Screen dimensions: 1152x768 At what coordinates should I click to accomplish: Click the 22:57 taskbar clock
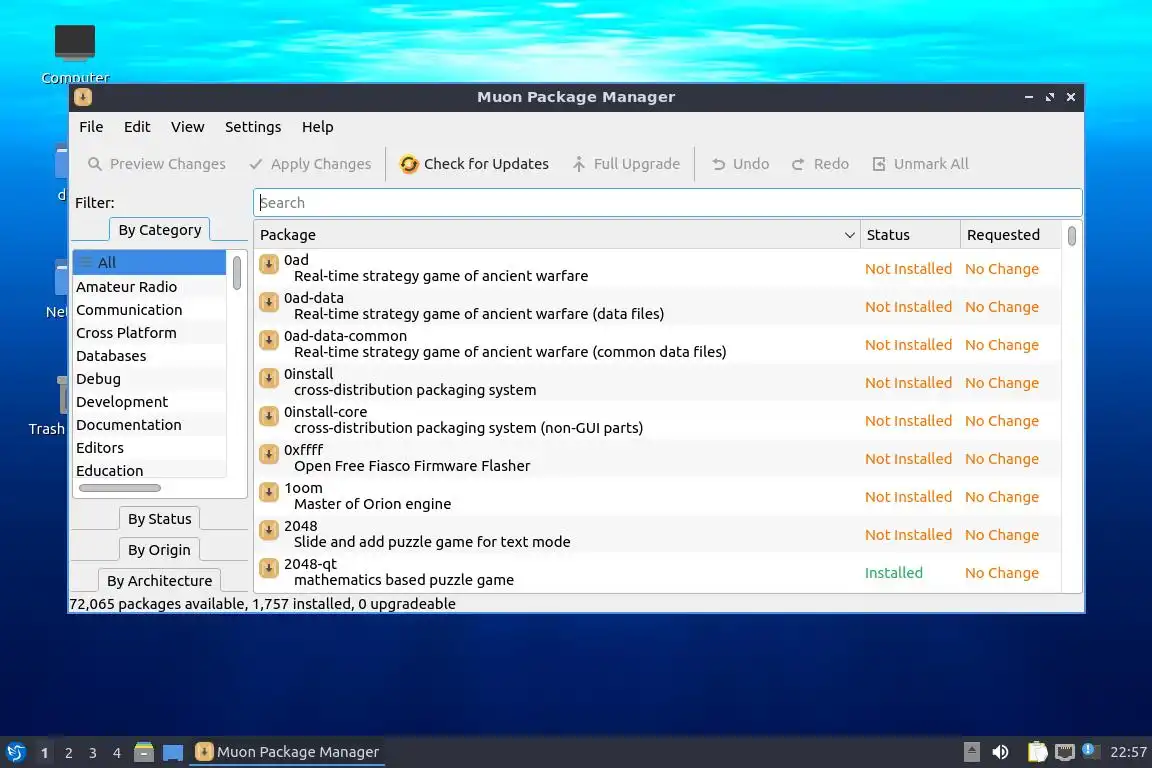[x=1128, y=752]
